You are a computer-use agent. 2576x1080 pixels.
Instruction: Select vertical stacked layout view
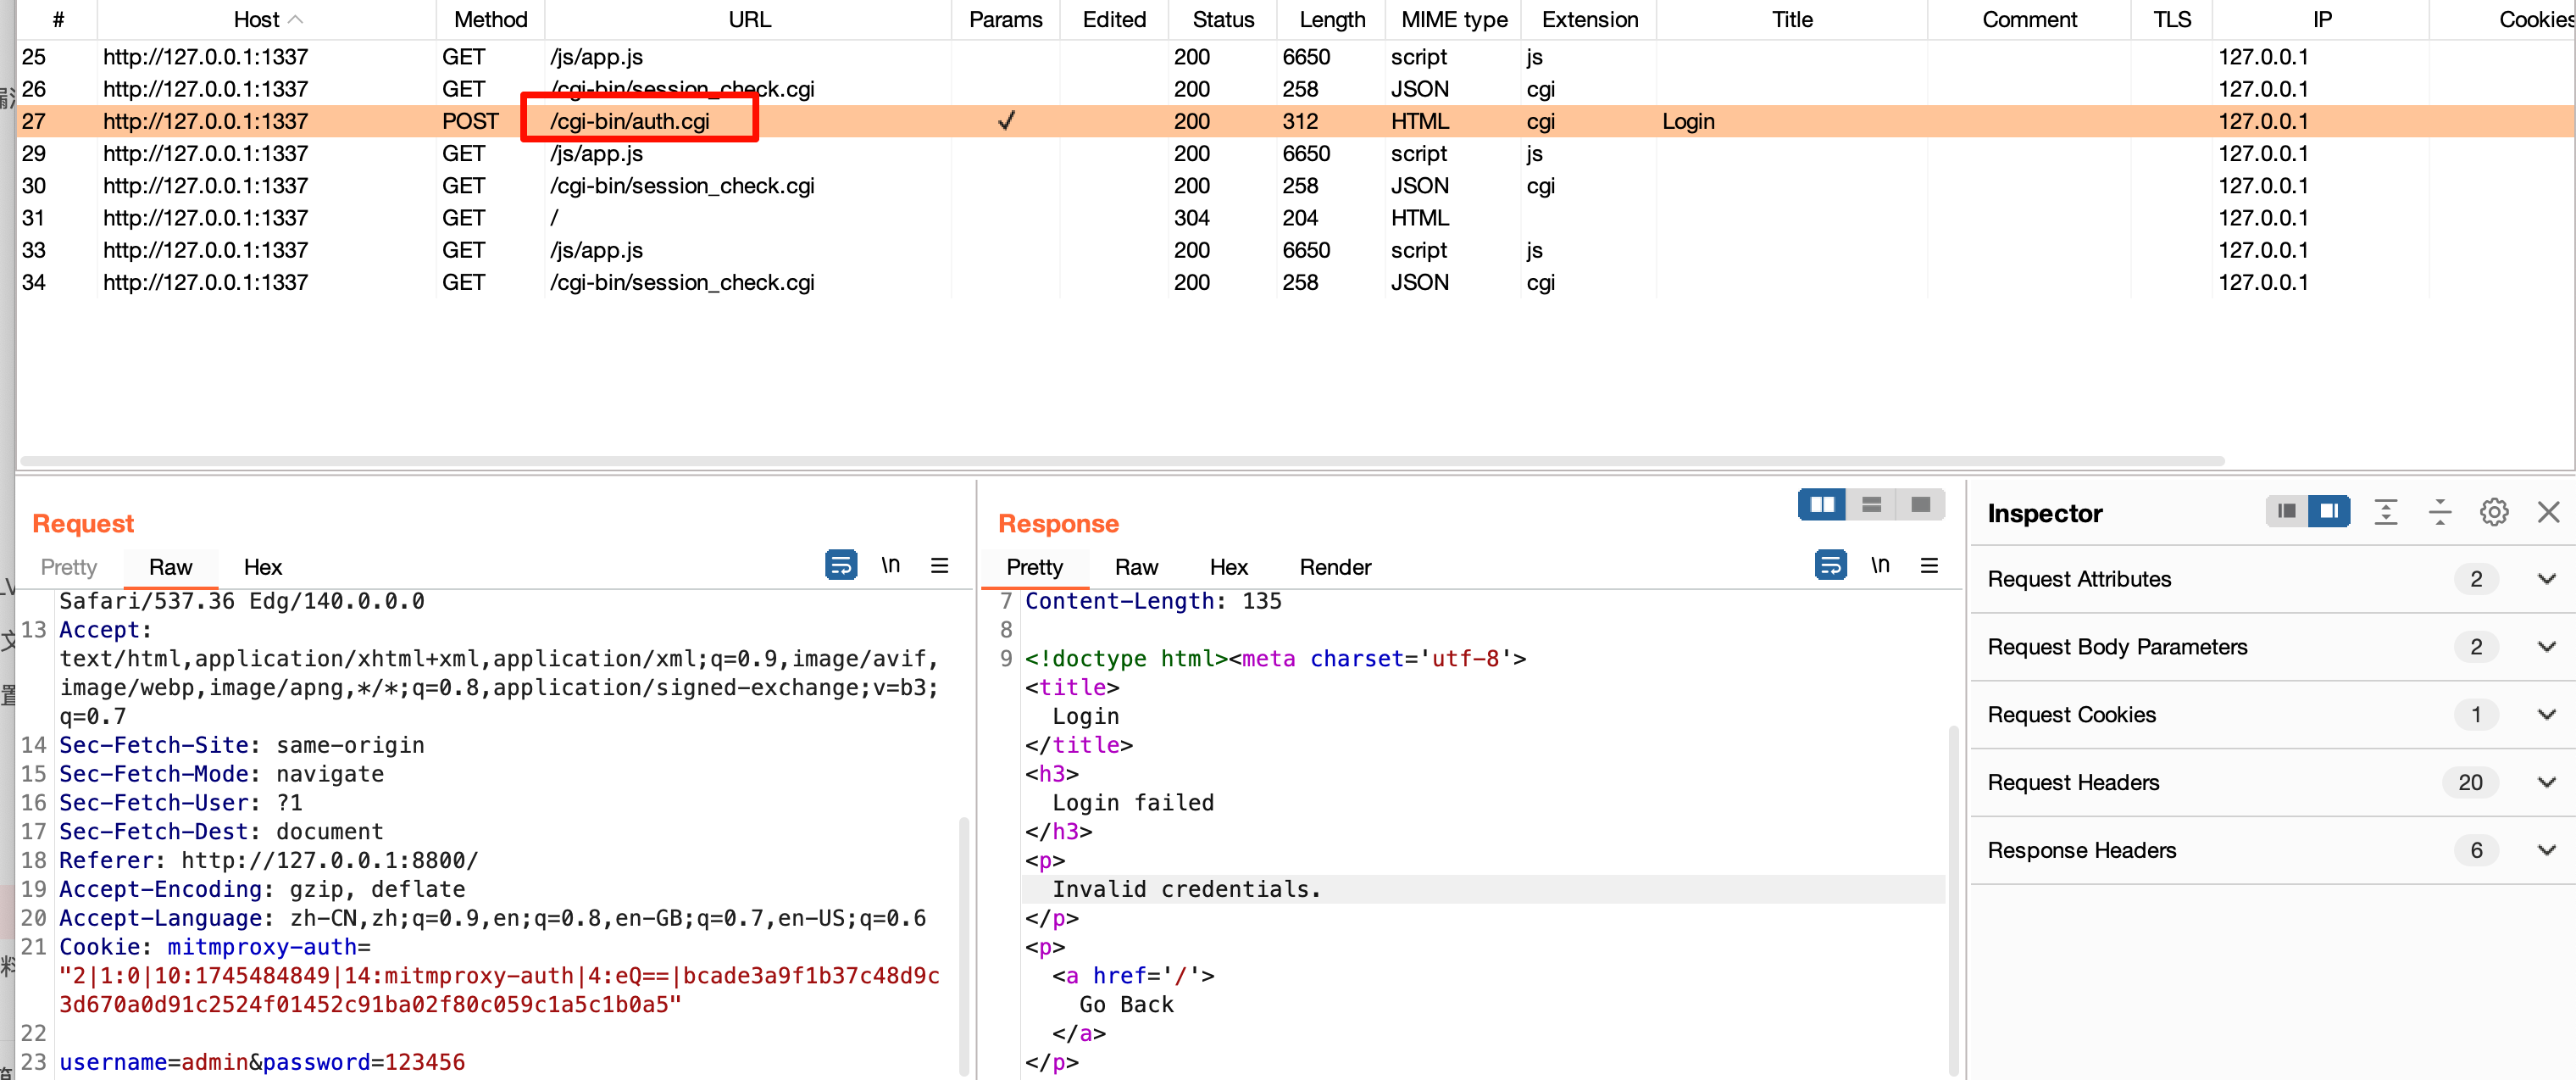point(1871,504)
